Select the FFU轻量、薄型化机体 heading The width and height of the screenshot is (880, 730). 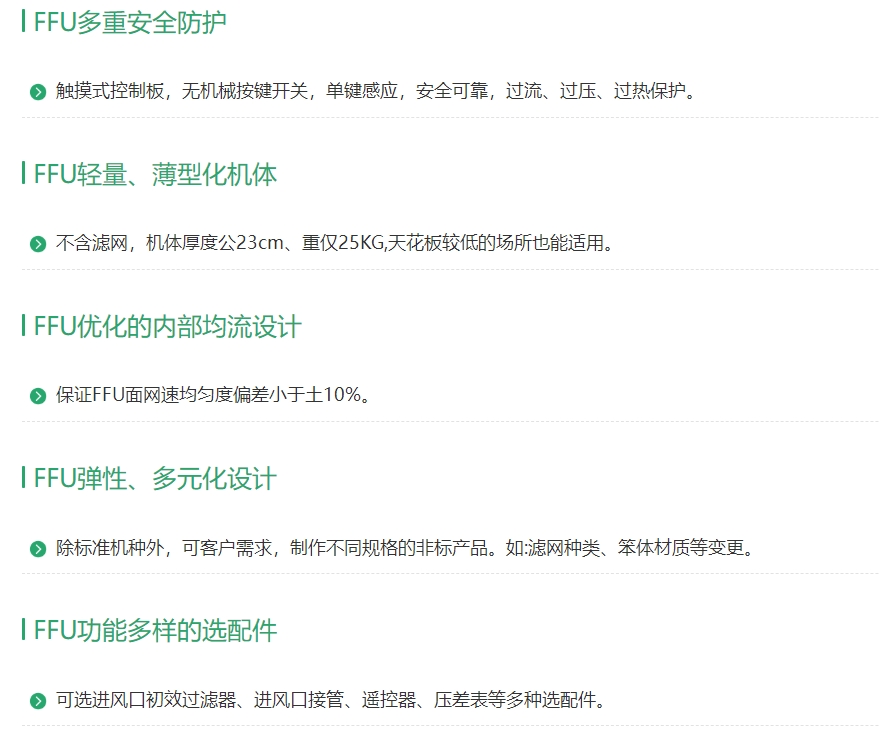coord(155,172)
